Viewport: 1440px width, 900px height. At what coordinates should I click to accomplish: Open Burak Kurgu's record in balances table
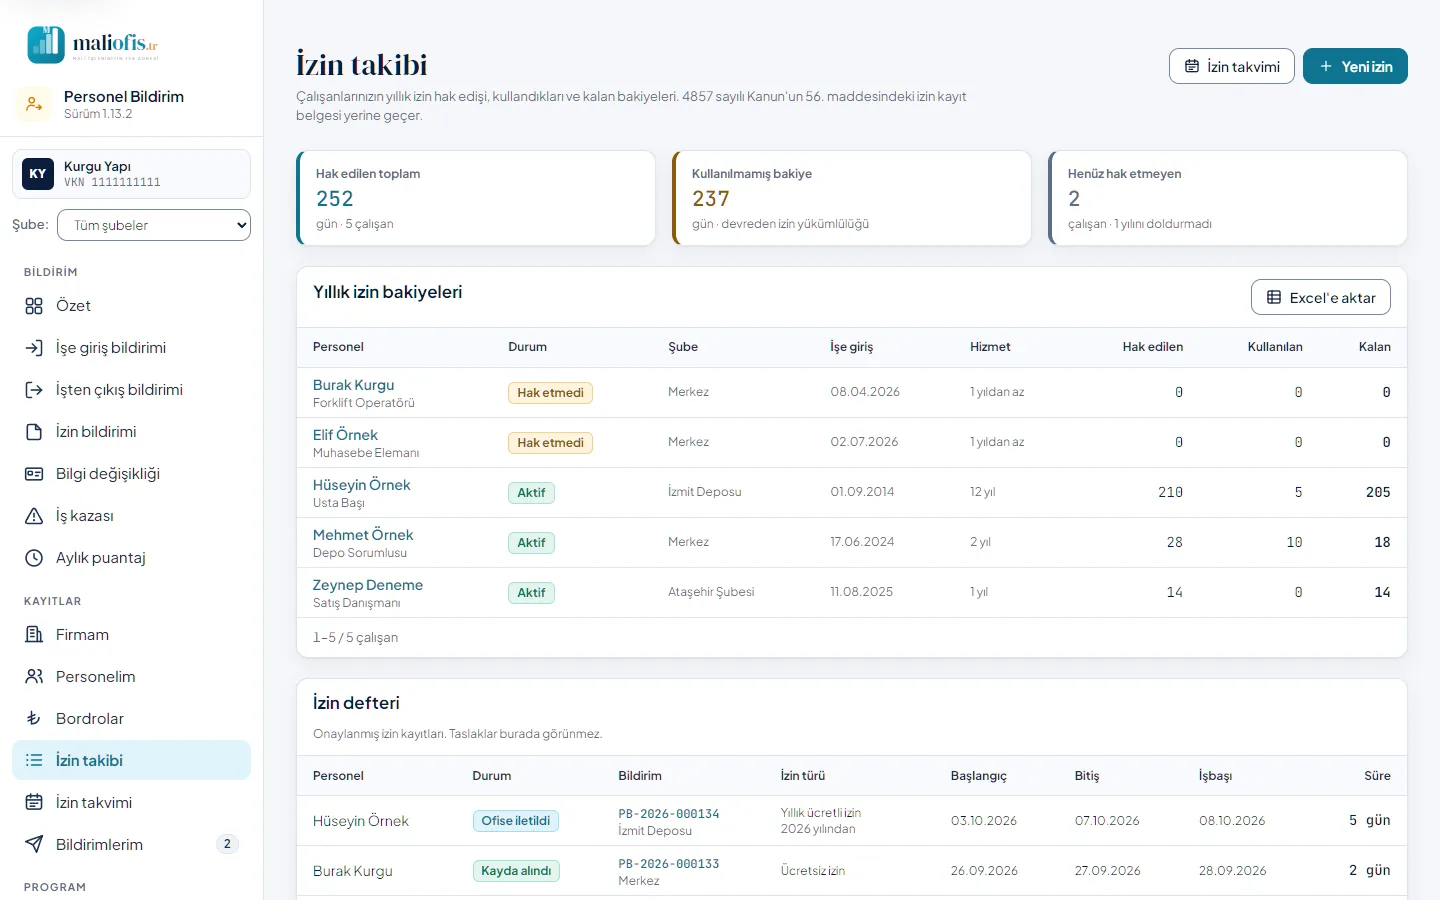tap(354, 385)
